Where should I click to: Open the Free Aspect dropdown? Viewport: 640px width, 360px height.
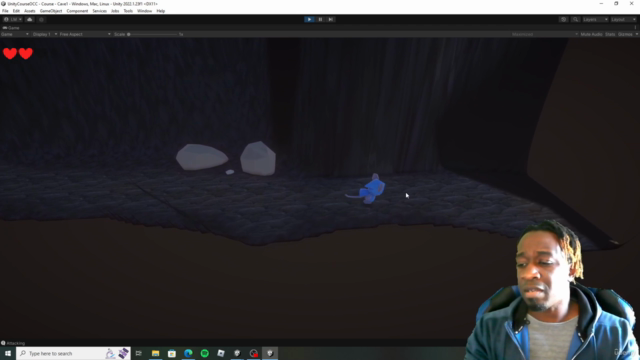coord(85,34)
